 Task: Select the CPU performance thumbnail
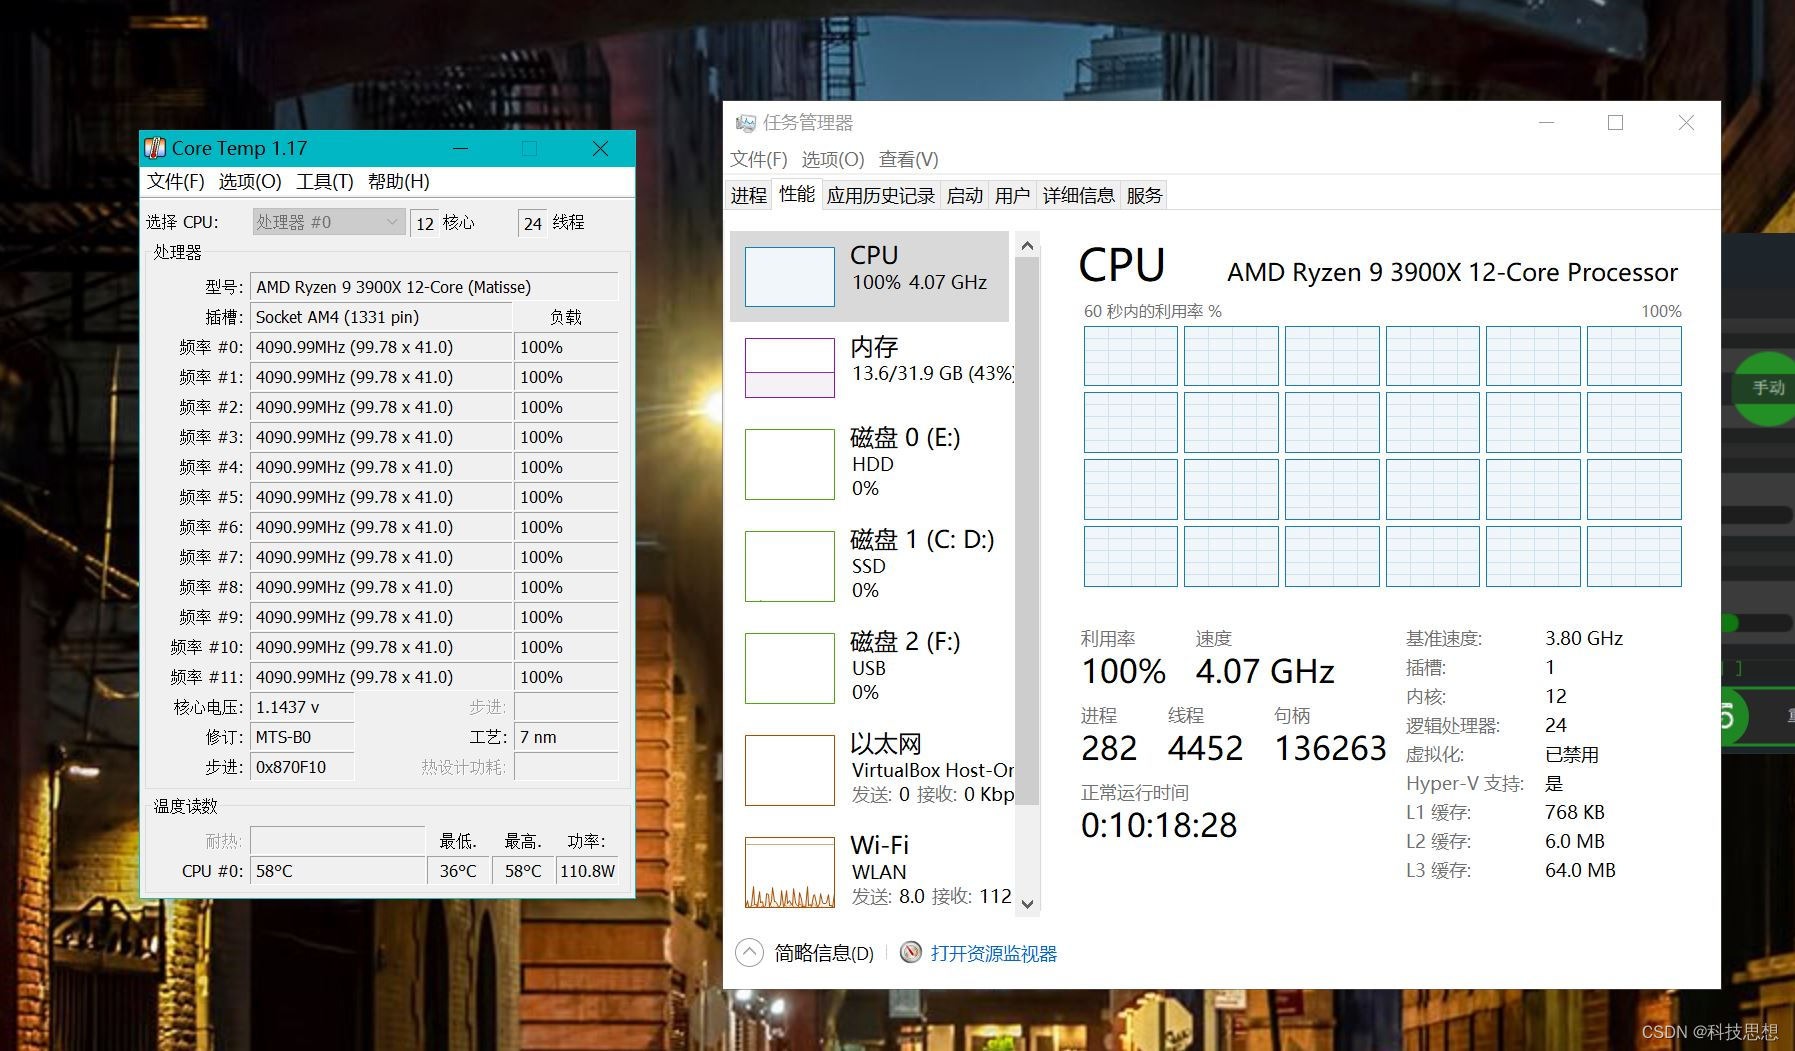point(790,276)
